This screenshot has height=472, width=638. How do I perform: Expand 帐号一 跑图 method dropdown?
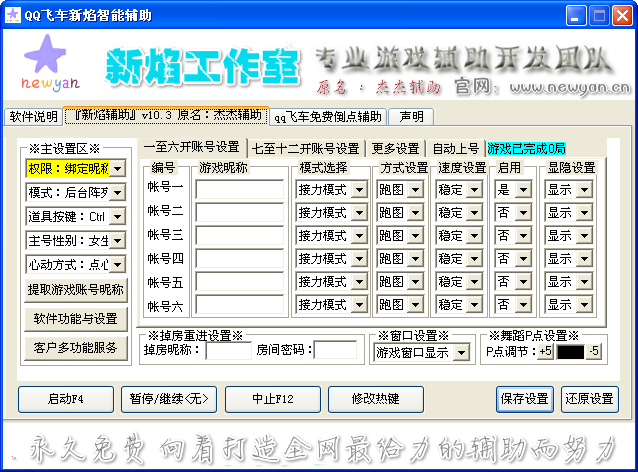(x=415, y=190)
